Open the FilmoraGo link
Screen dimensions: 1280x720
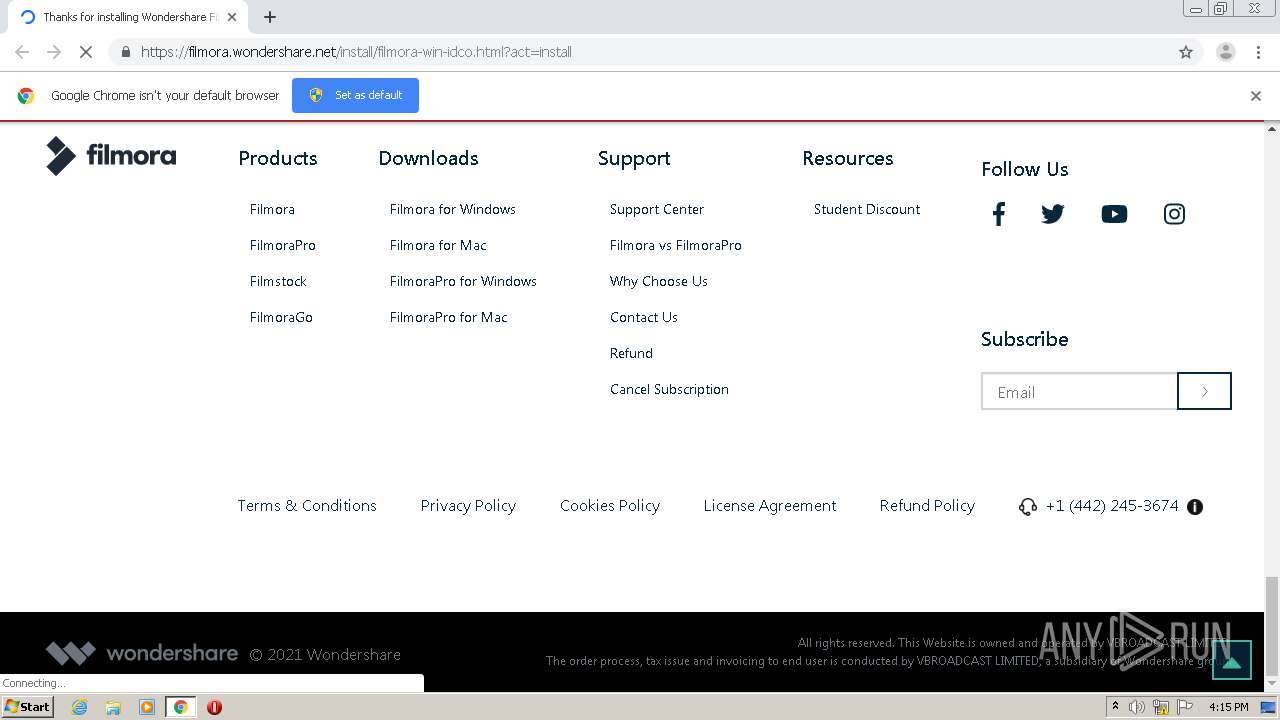281,317
